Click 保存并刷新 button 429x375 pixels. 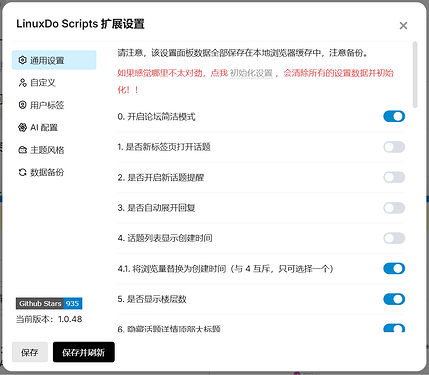tap(84, 352)
